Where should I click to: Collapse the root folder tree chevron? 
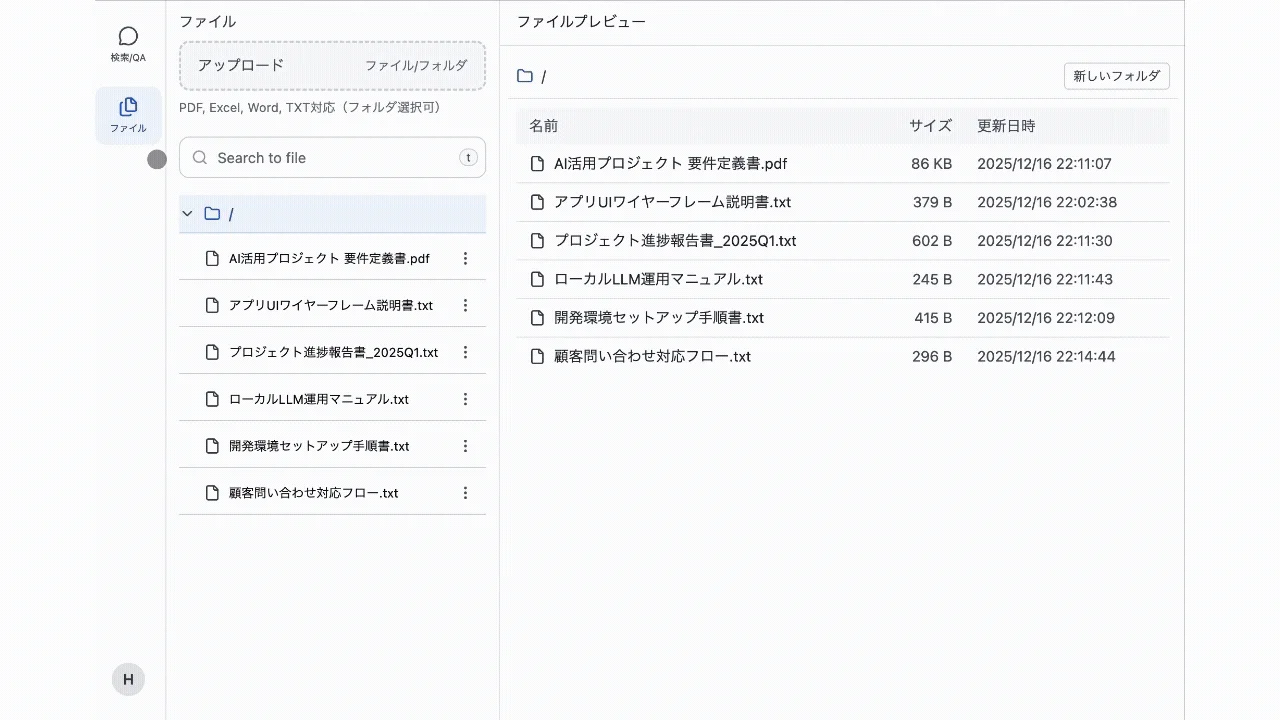187,213
